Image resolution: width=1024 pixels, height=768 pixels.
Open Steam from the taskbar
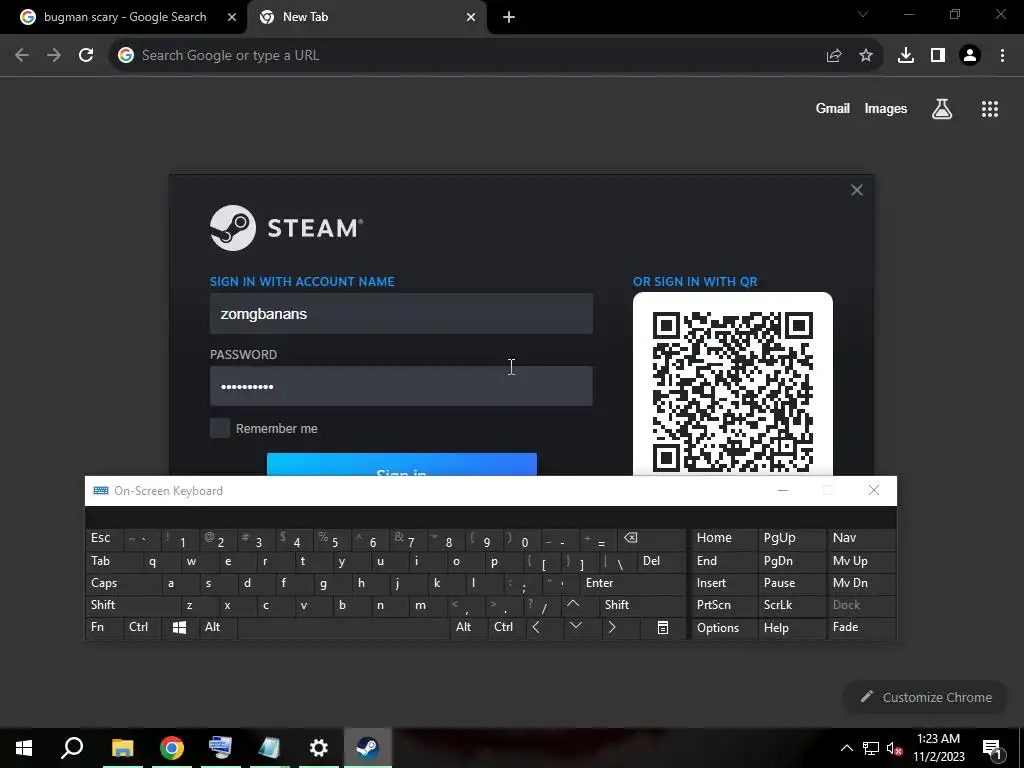pyautogui.click(x=368, y=748)
